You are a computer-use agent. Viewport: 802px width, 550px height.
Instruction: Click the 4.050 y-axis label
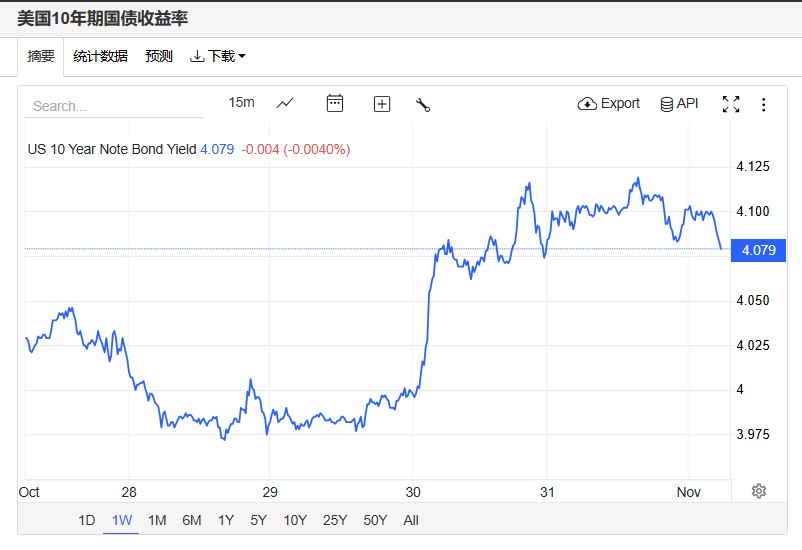[752, 300]
